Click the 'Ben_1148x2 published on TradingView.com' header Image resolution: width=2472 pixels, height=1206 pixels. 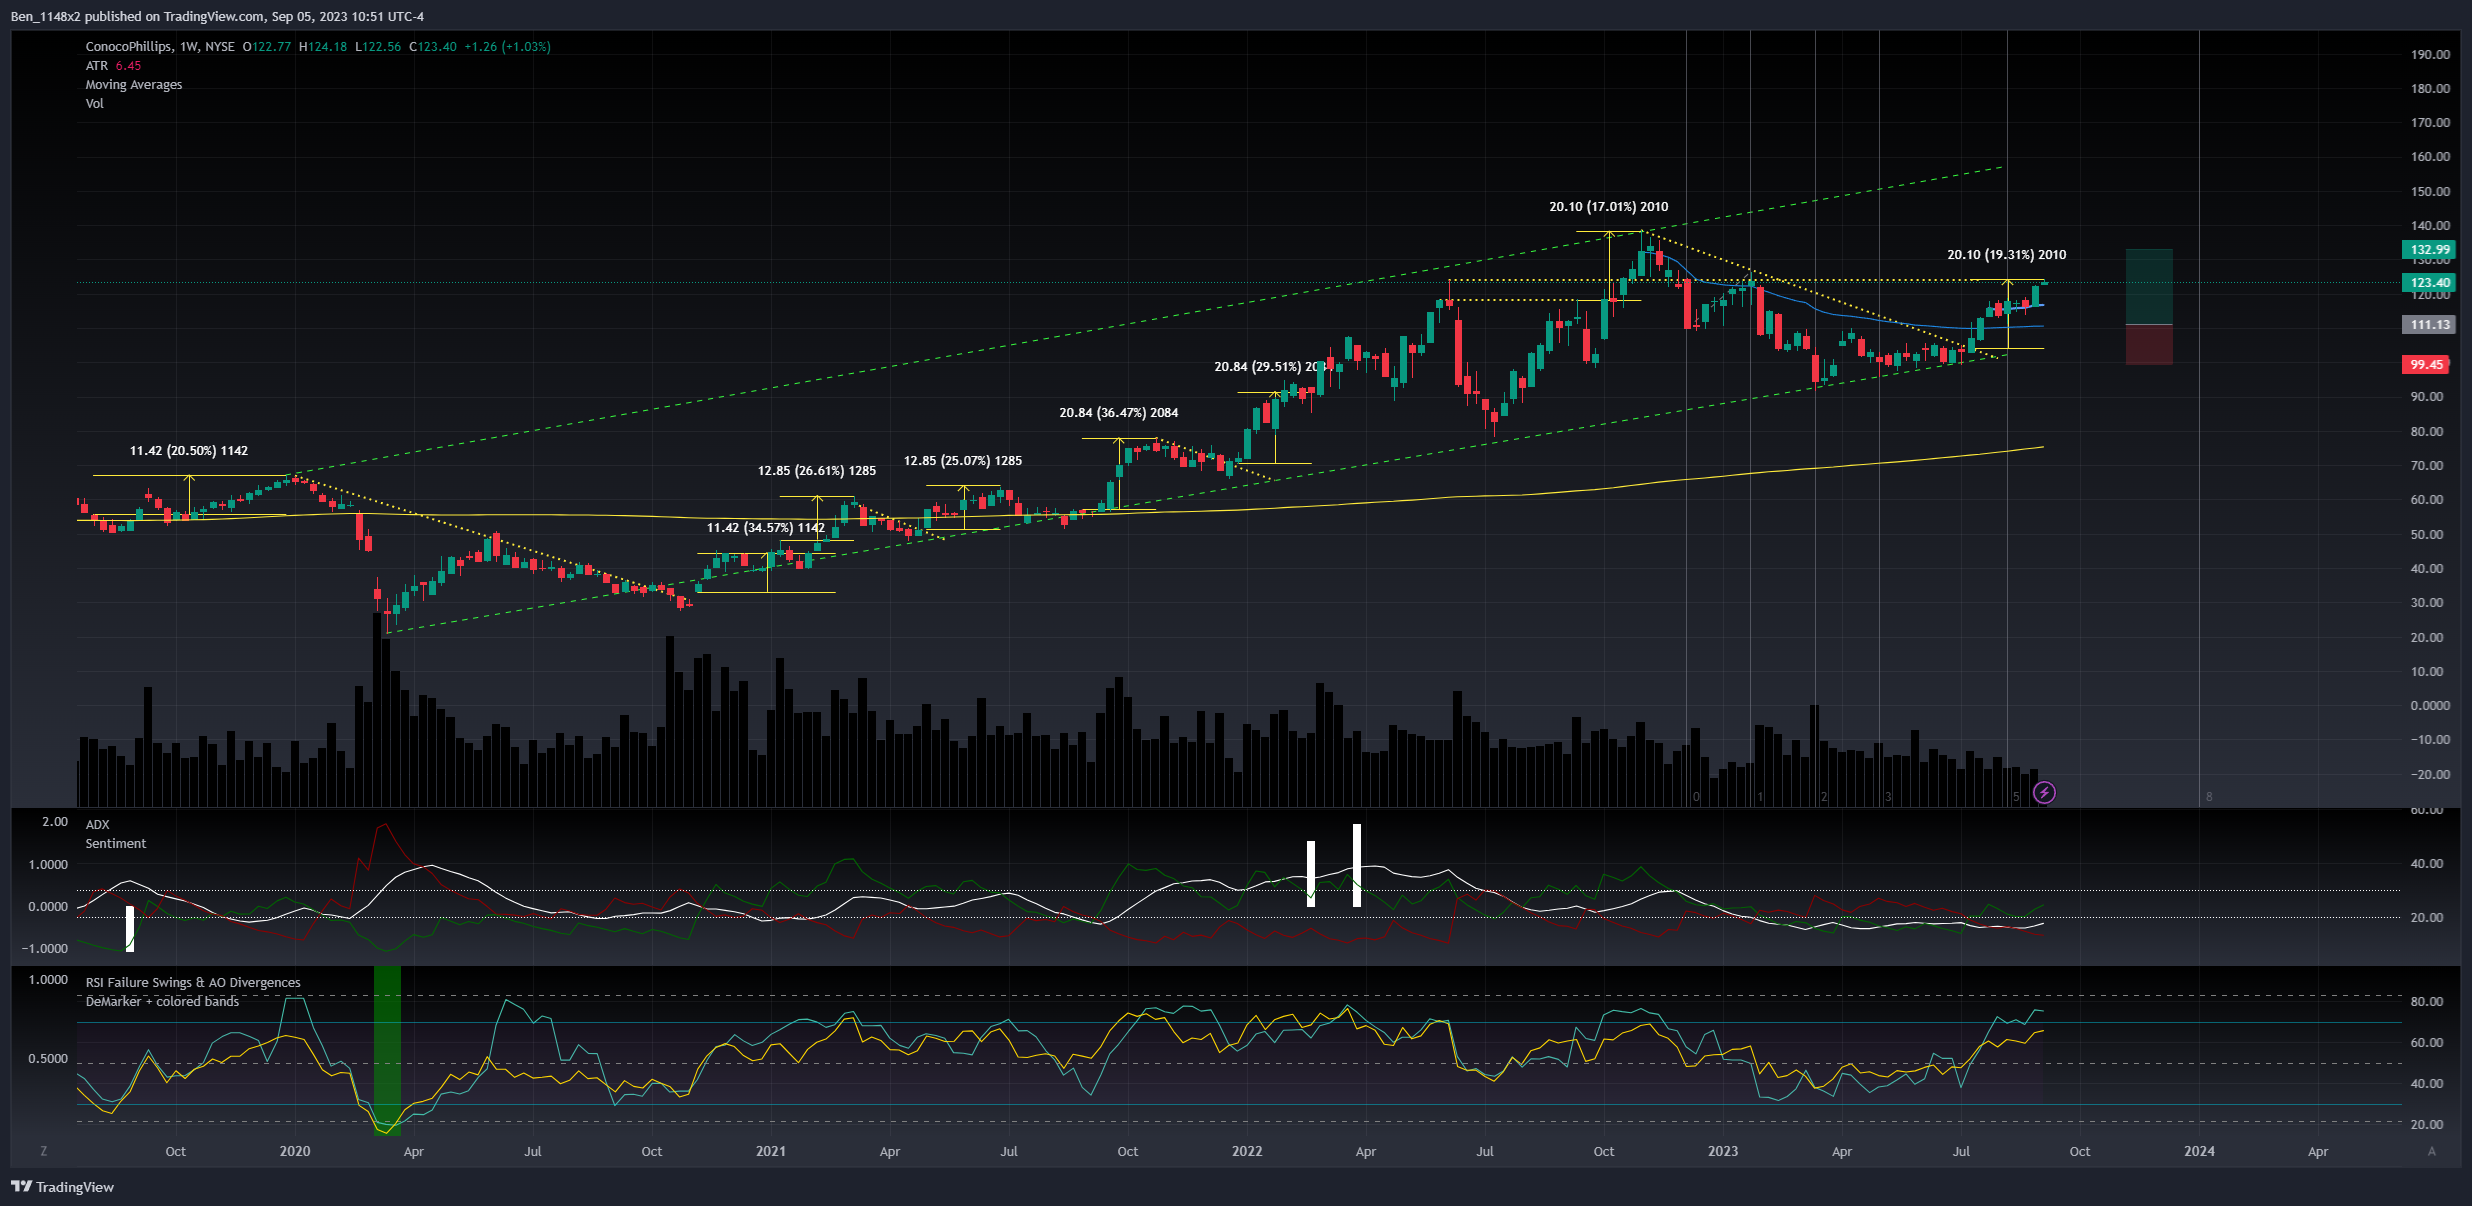click(217, 17)
